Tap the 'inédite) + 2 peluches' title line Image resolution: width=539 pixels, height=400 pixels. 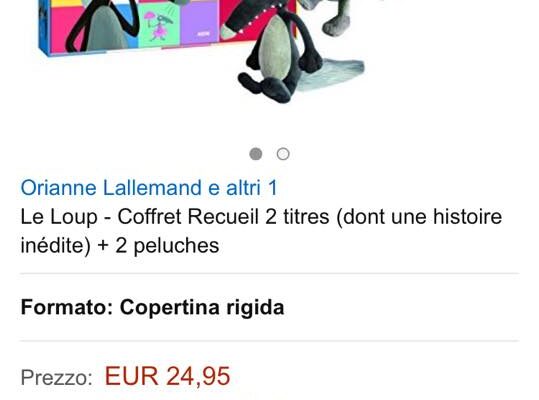tap(120, 245)
